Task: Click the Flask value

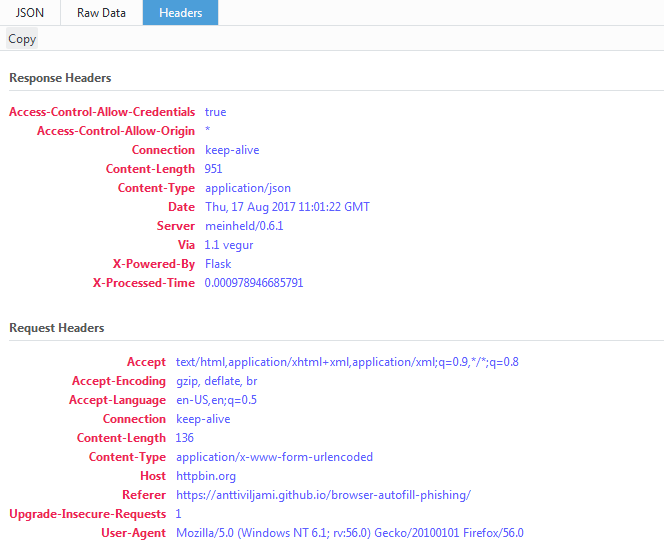Action: 218,264
